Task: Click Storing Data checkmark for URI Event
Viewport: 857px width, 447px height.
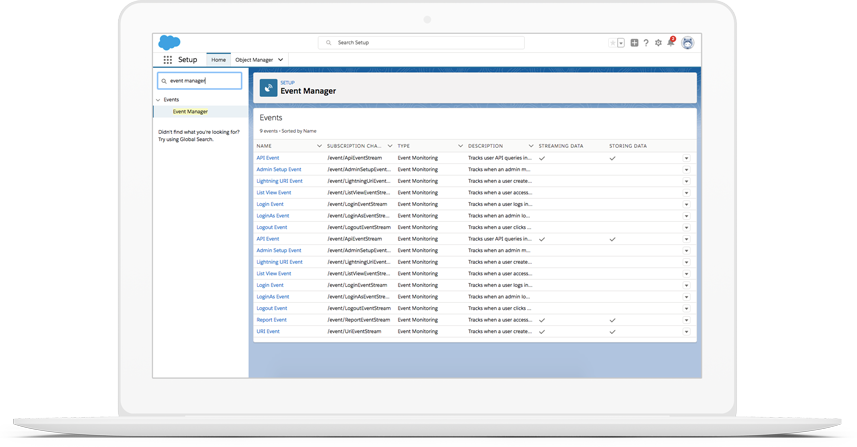Action: pos(613,332)
